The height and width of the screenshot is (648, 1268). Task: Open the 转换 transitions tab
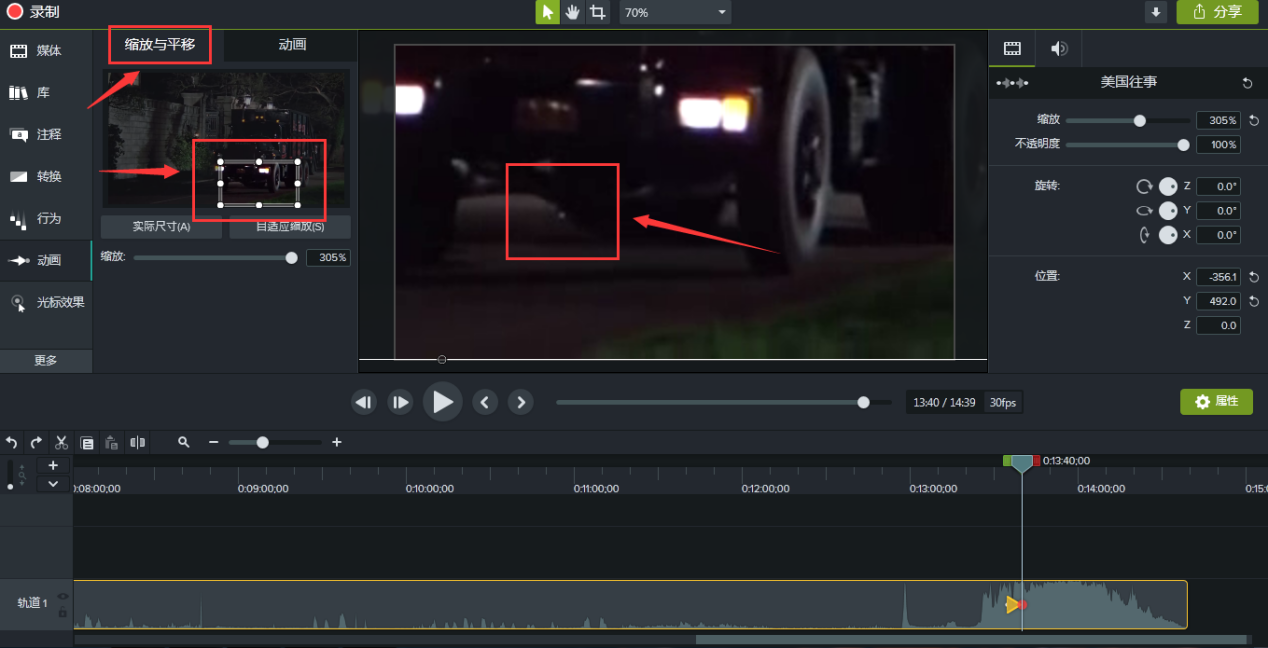pos(46,177)
